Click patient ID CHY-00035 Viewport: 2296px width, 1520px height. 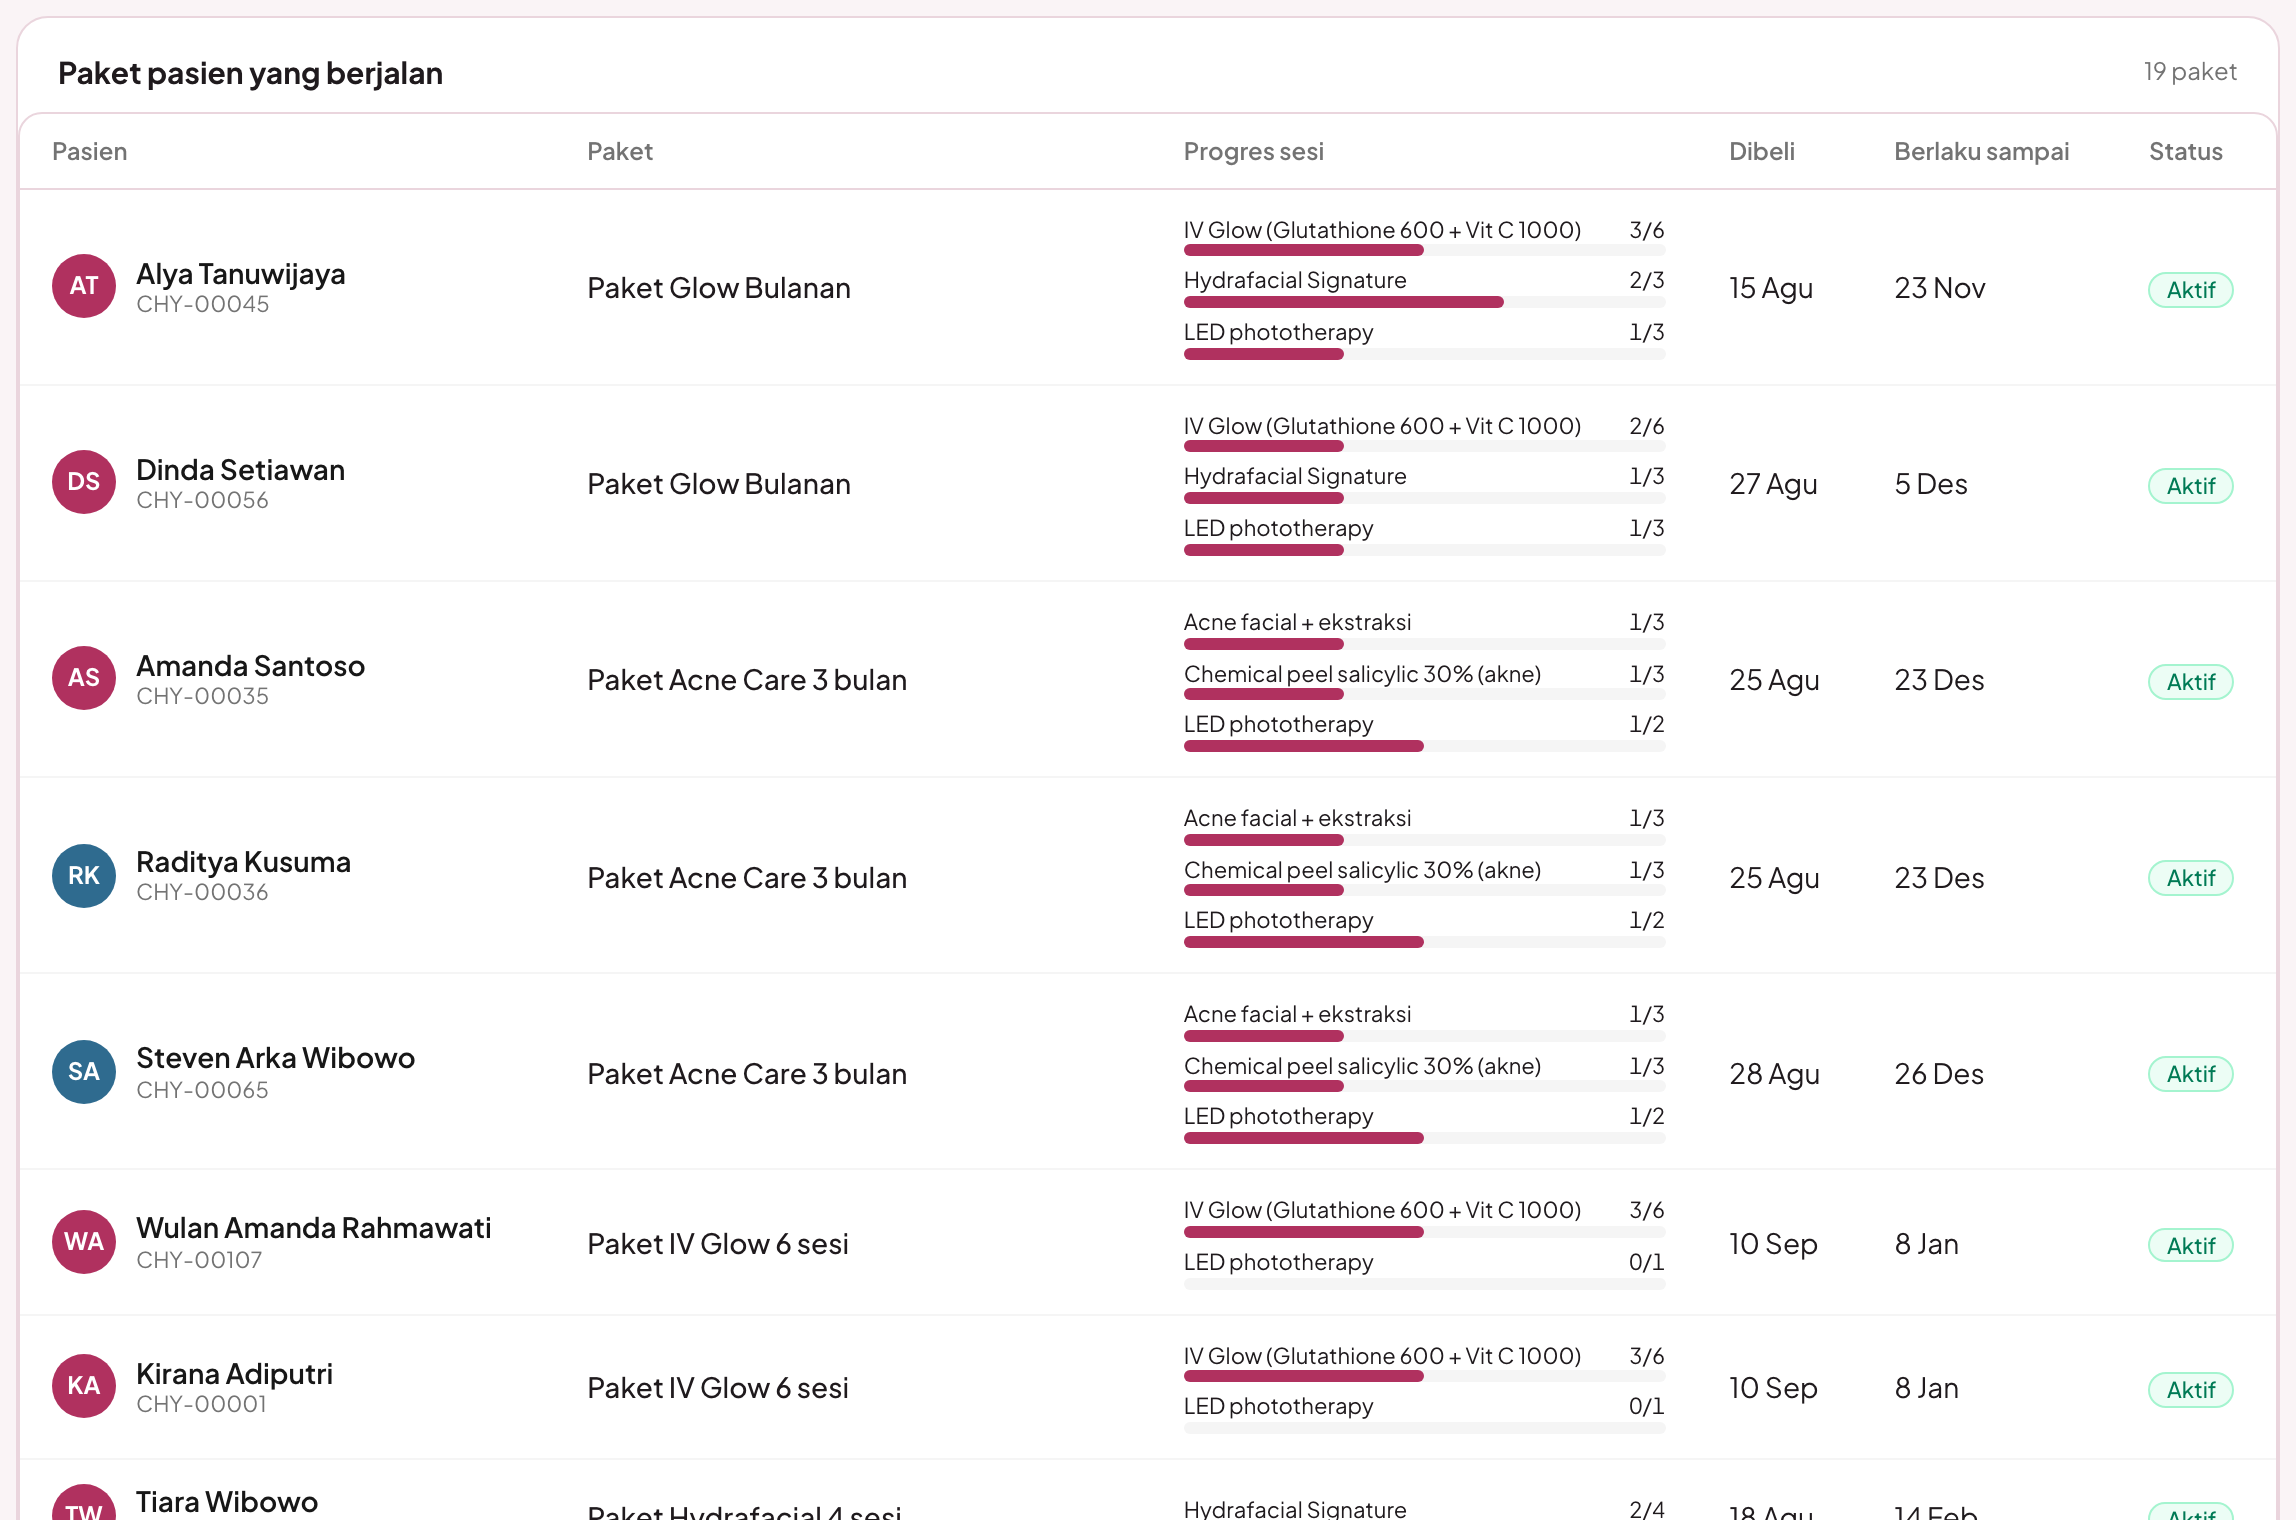tap(203, 696)
